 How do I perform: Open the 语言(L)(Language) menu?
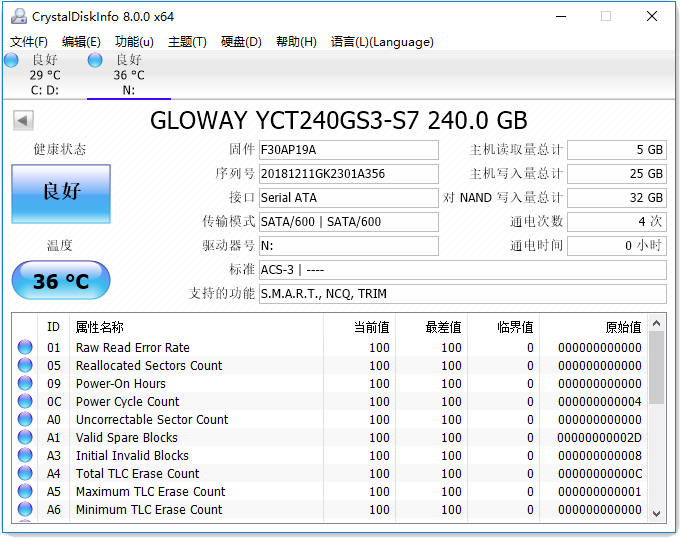pyautogui.click(x=382, y=42)
